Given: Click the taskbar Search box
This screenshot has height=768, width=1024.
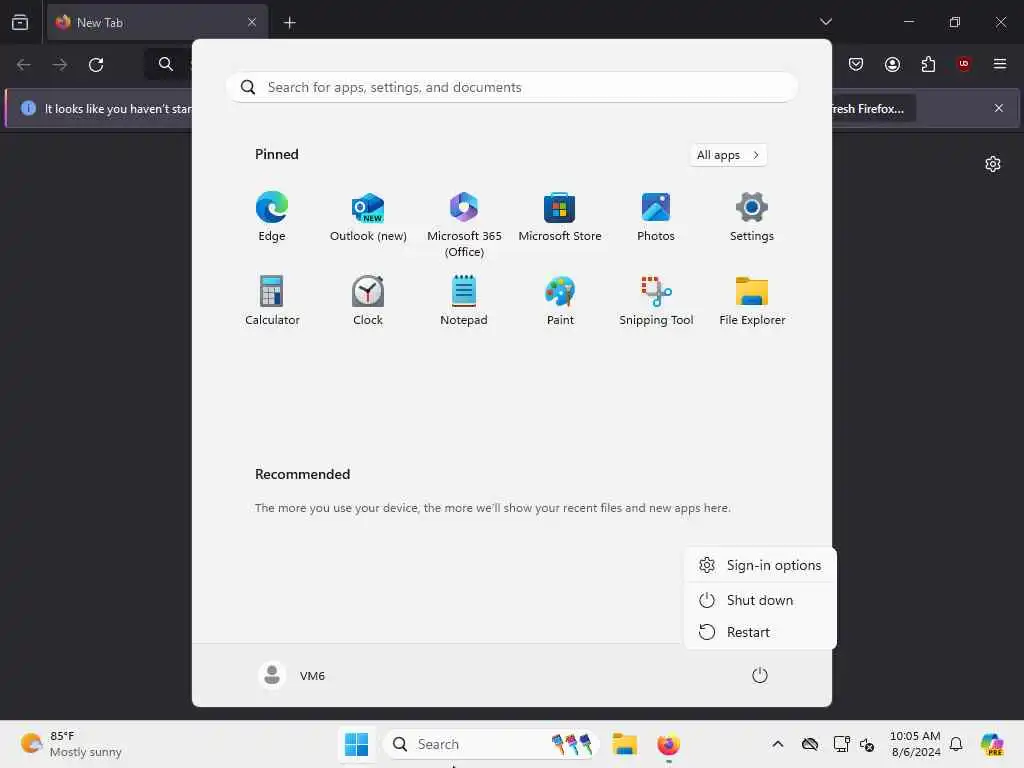Looking at the screenshot, I should click(x=491, y=744).
